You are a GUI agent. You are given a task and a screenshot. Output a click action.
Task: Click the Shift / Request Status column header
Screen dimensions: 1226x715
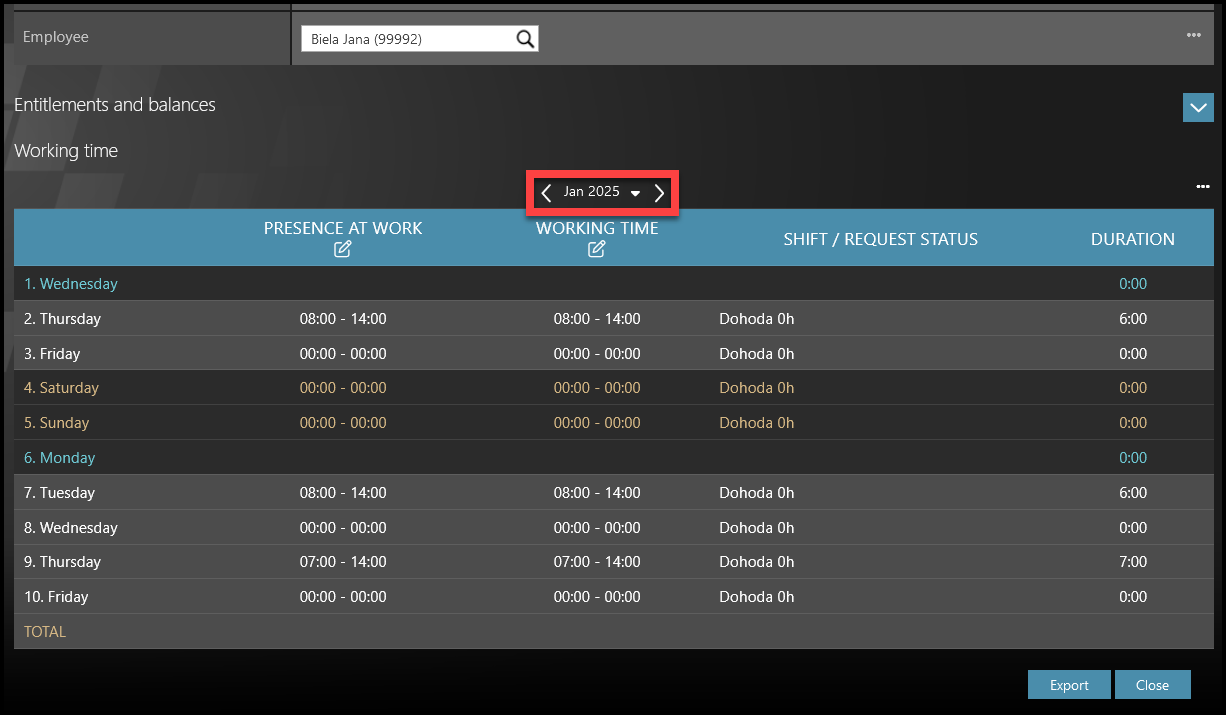[880, 239]
